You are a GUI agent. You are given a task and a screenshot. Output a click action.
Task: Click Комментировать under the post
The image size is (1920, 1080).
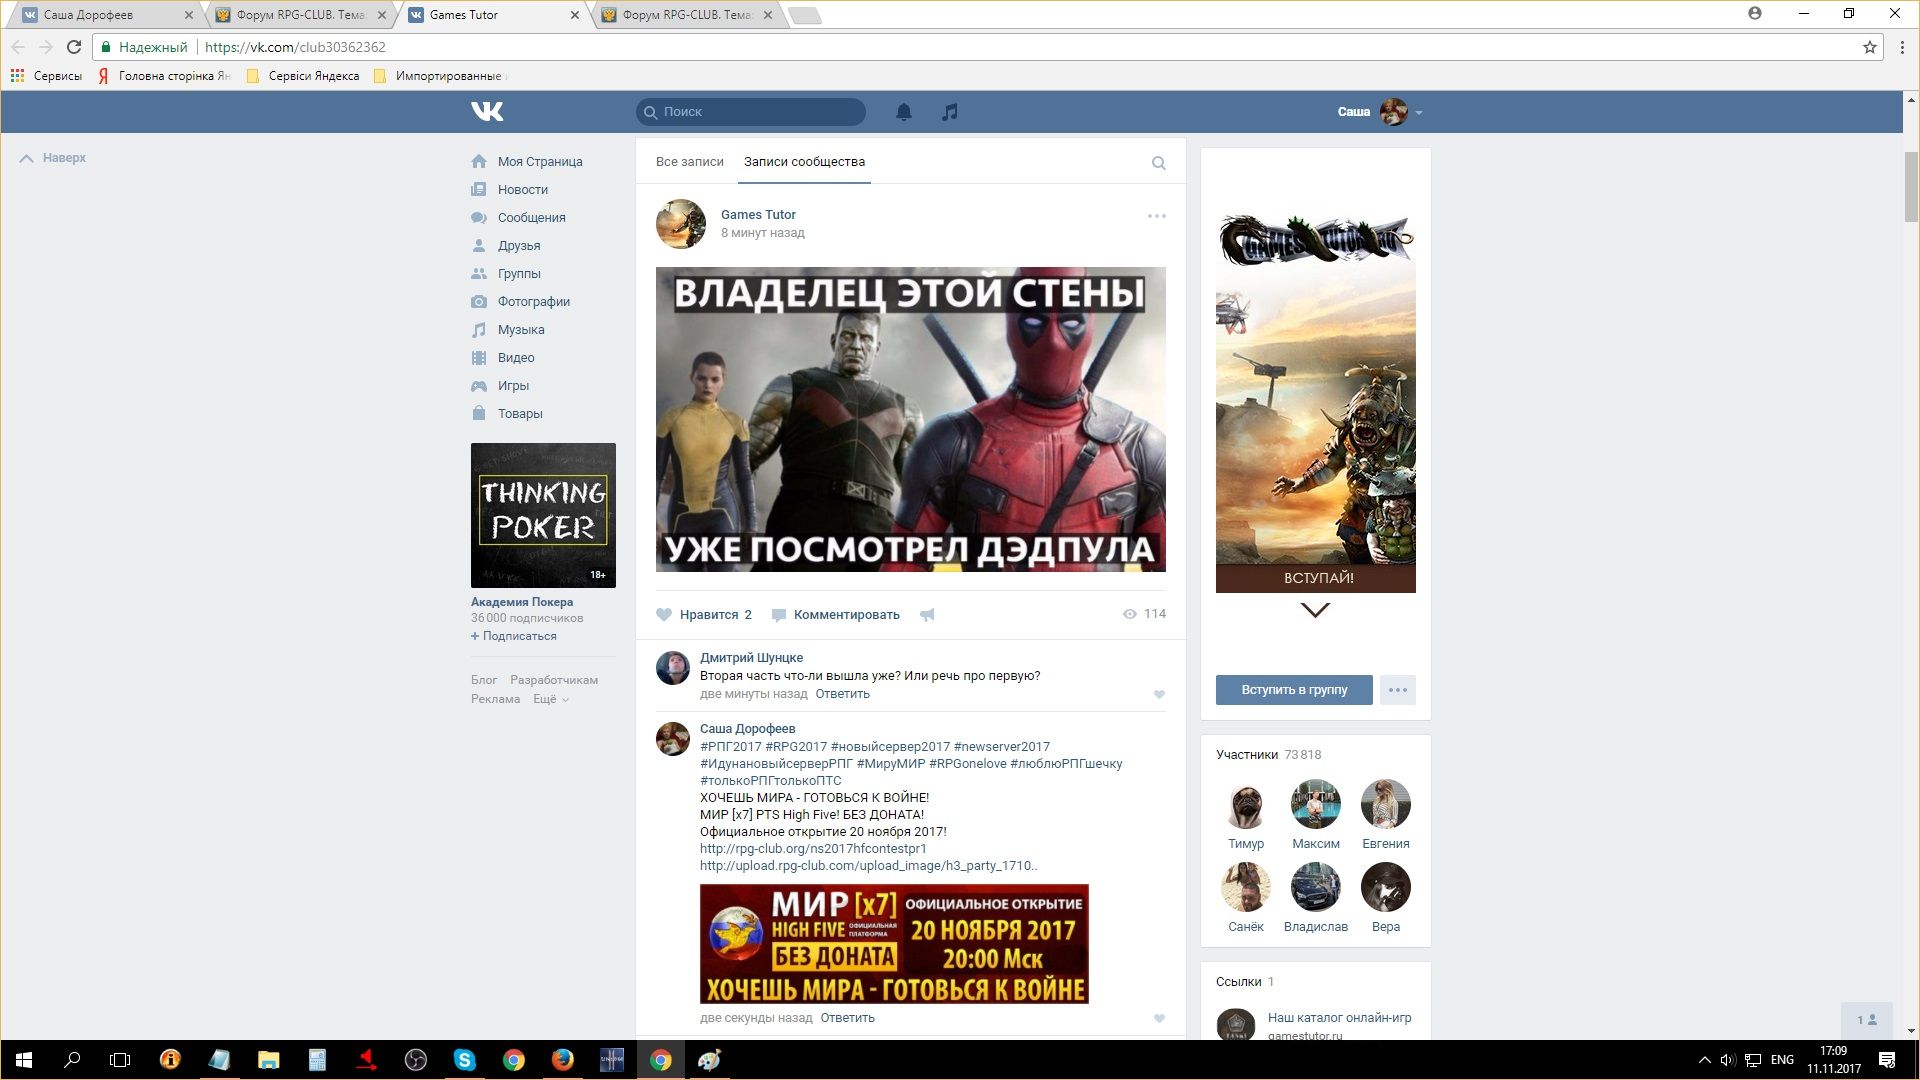tap(836, 615)
